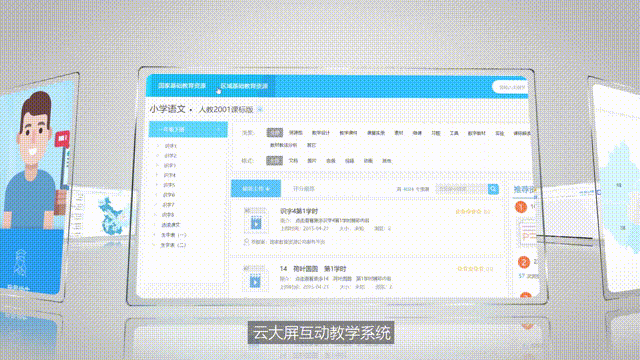Click the settings icon beside 人教2001课标版
Viewport: 640px width, 360px height.
[x=260, y=109]
